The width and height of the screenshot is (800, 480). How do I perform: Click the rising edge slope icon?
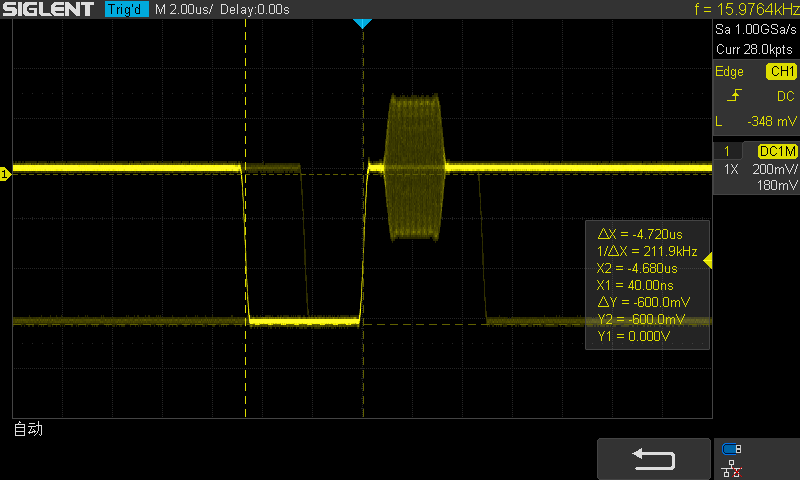(x=734, y=95)
